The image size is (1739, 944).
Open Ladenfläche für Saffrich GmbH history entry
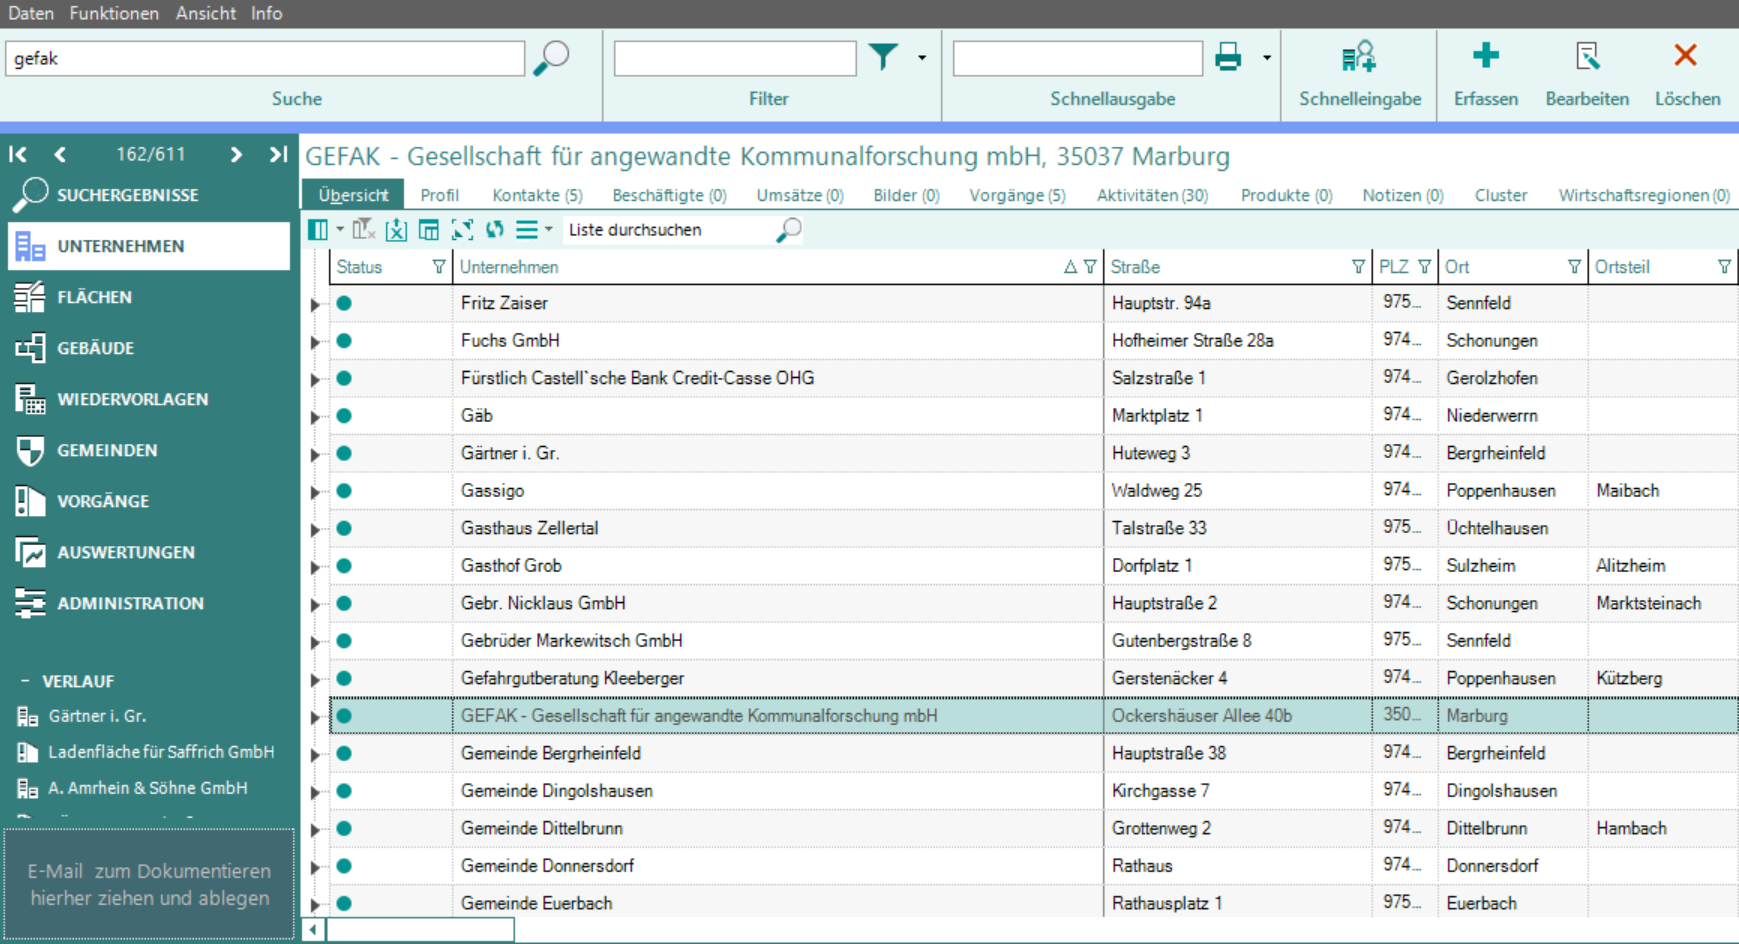[146, 752]
